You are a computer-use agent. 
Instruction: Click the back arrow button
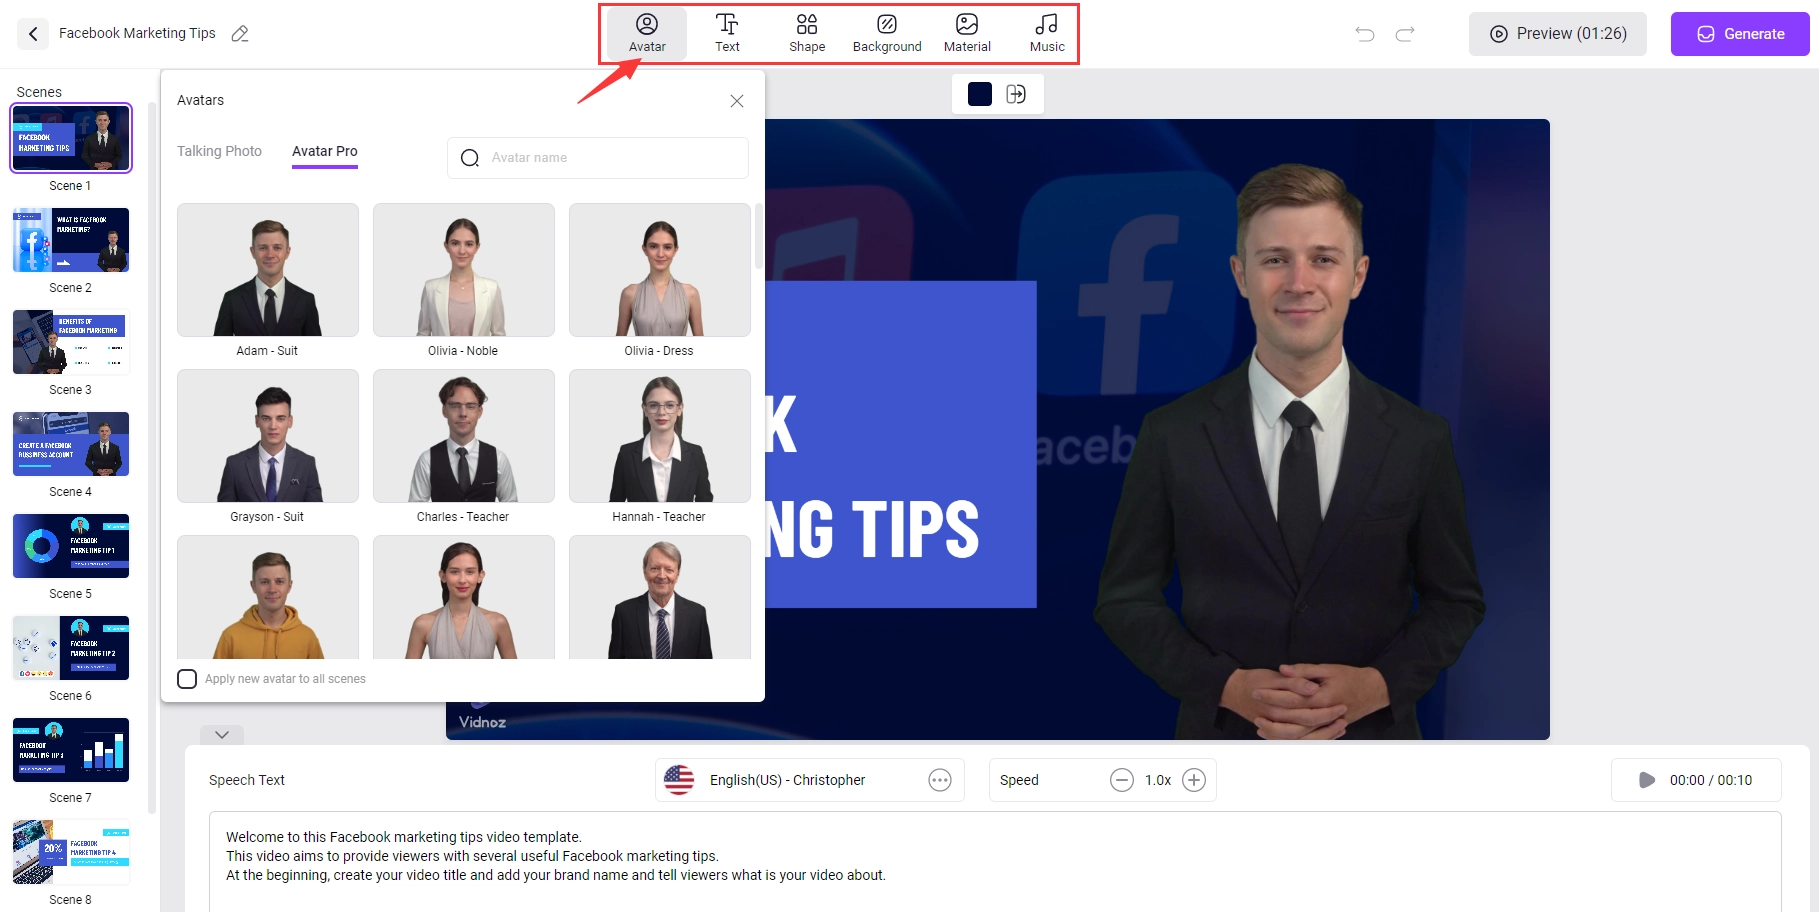33,34
